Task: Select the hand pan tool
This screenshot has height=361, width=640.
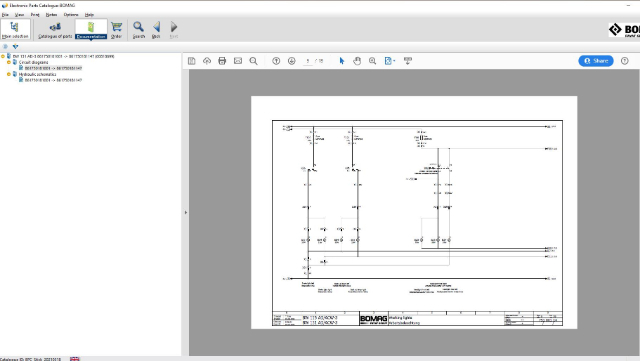Action: click(x=357, y=61)
